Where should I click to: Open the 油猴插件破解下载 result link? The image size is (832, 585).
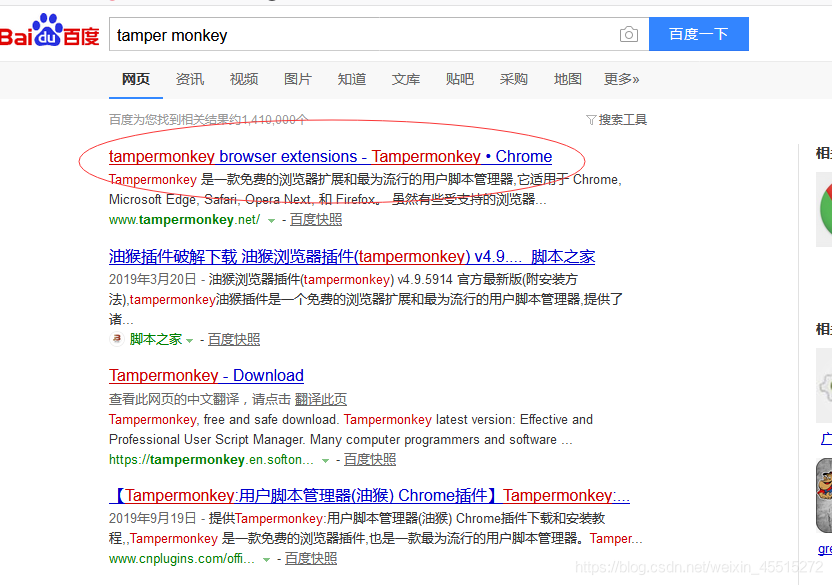[x=352, y=257]
